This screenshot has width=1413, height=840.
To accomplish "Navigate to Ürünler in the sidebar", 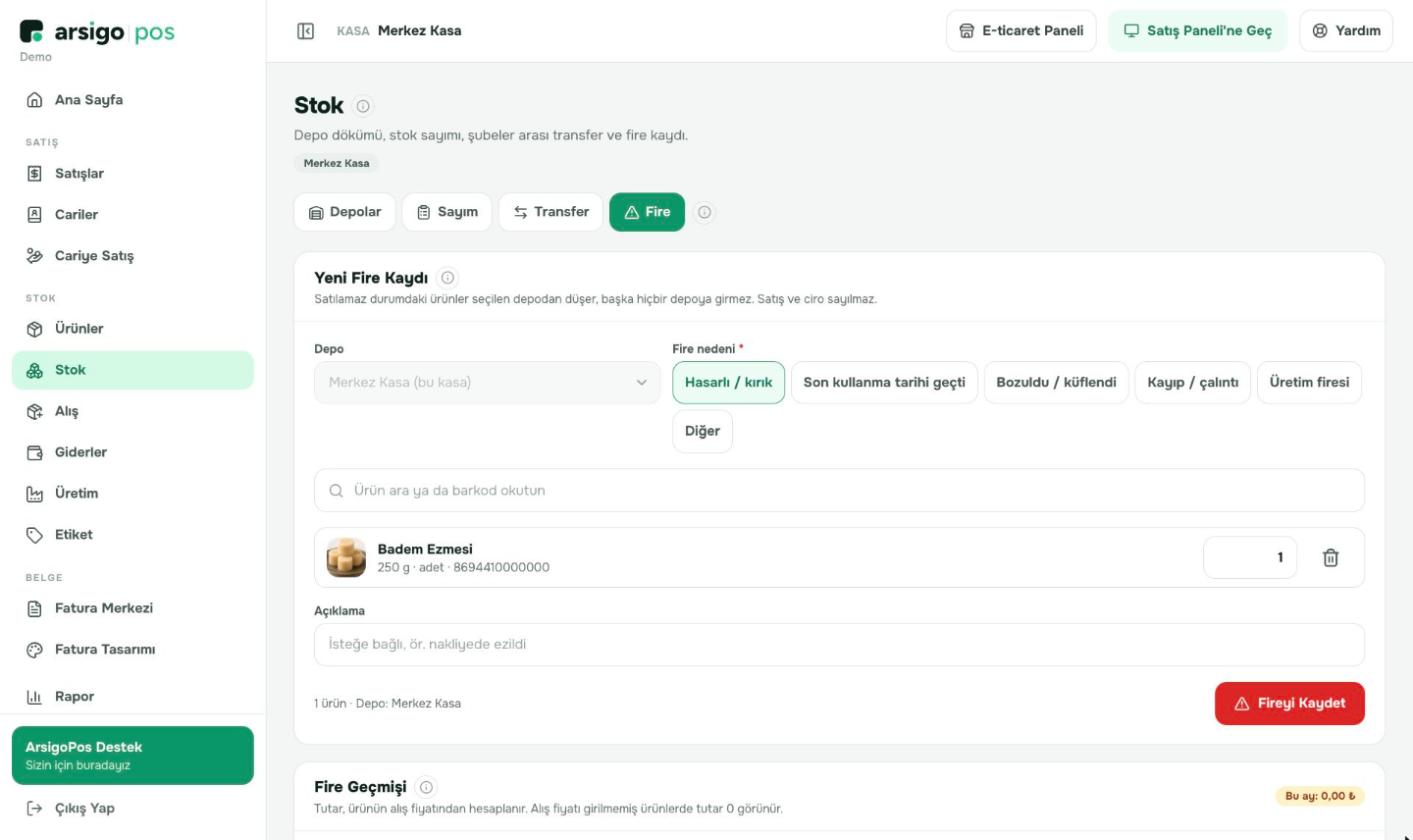I will (x=133, y=329).
